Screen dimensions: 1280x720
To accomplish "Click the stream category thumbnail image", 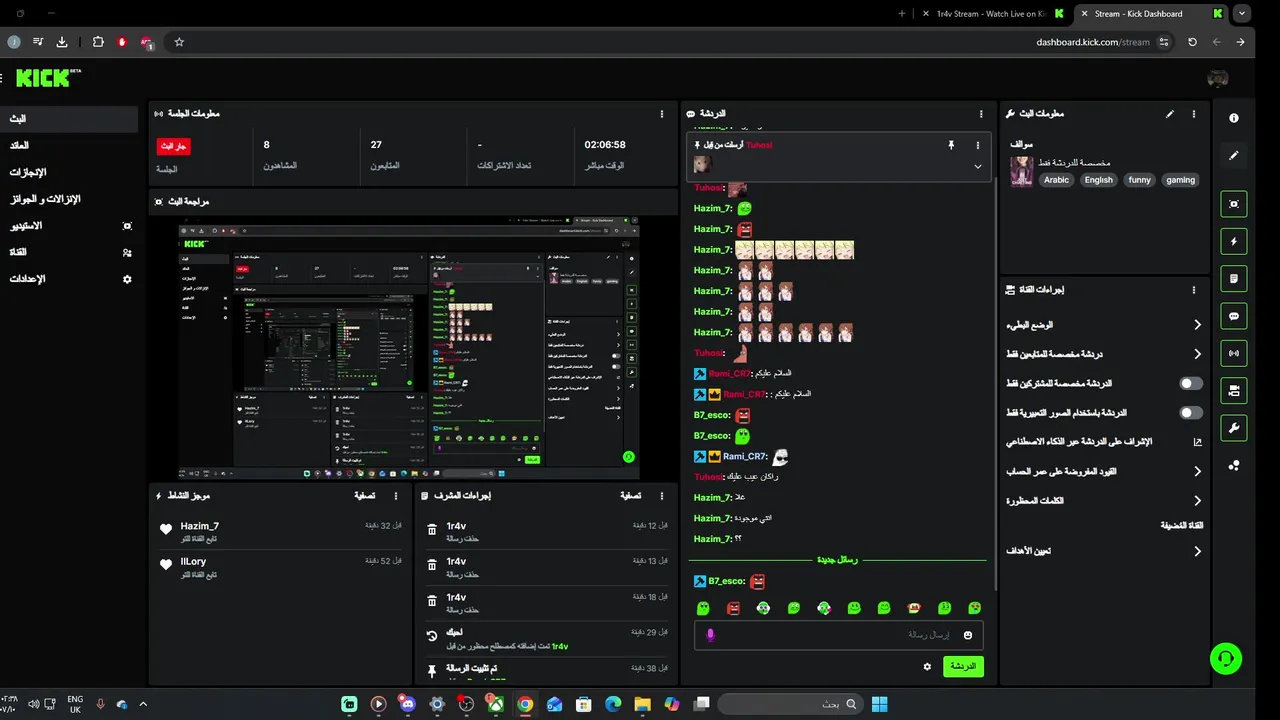I will click(1021, 171).
